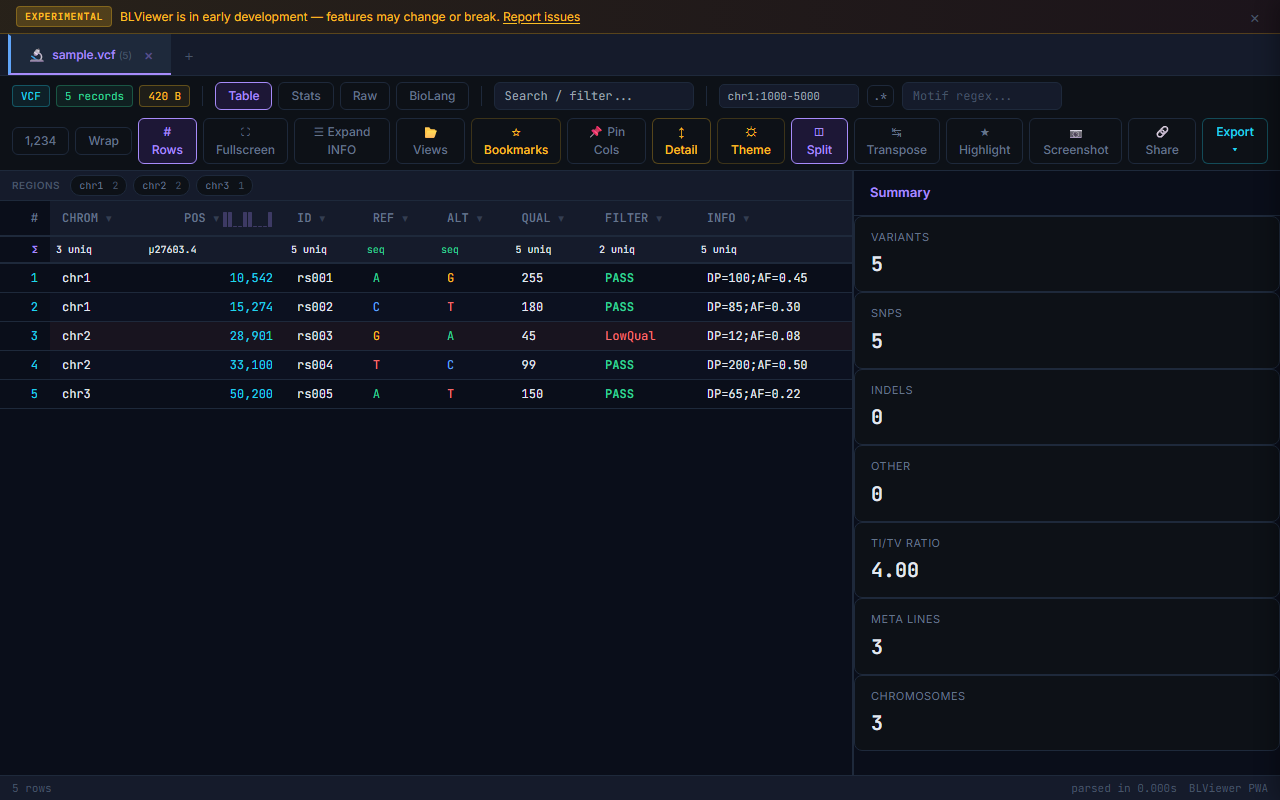Toggle Fullscreen mode
The width and height of the screenshot is (1280, 800).
(x=245, y=140)
